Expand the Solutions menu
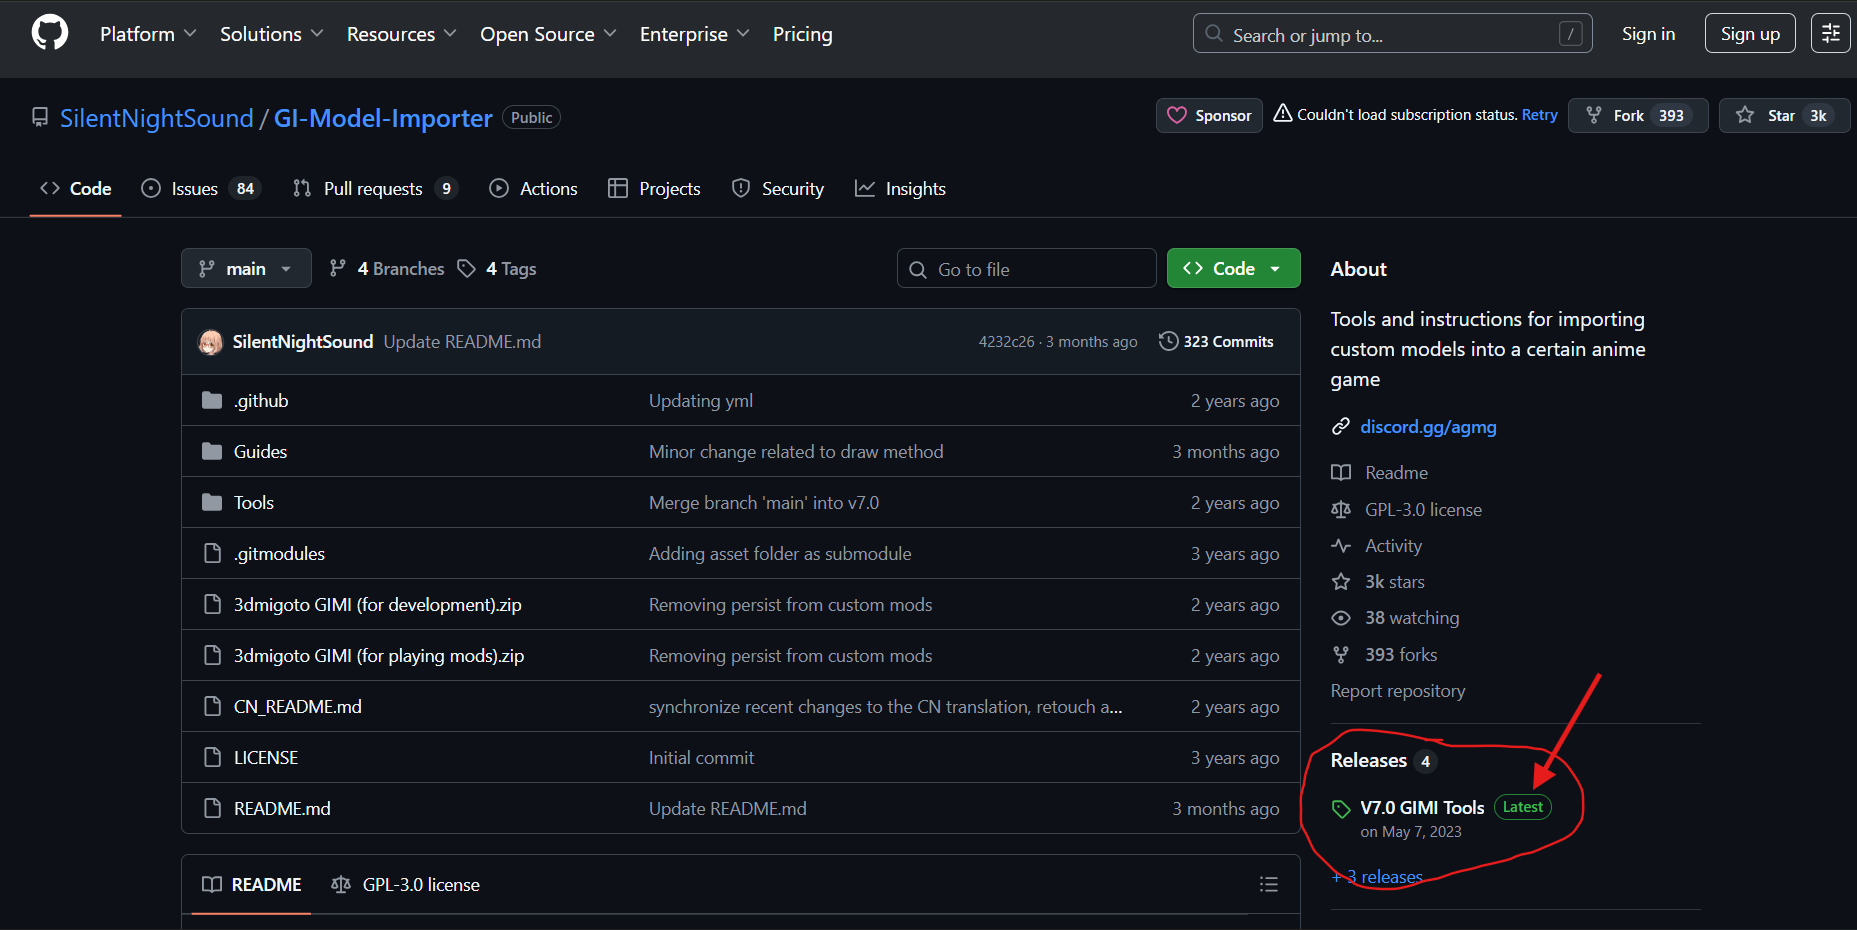 (x=272, y=34)
